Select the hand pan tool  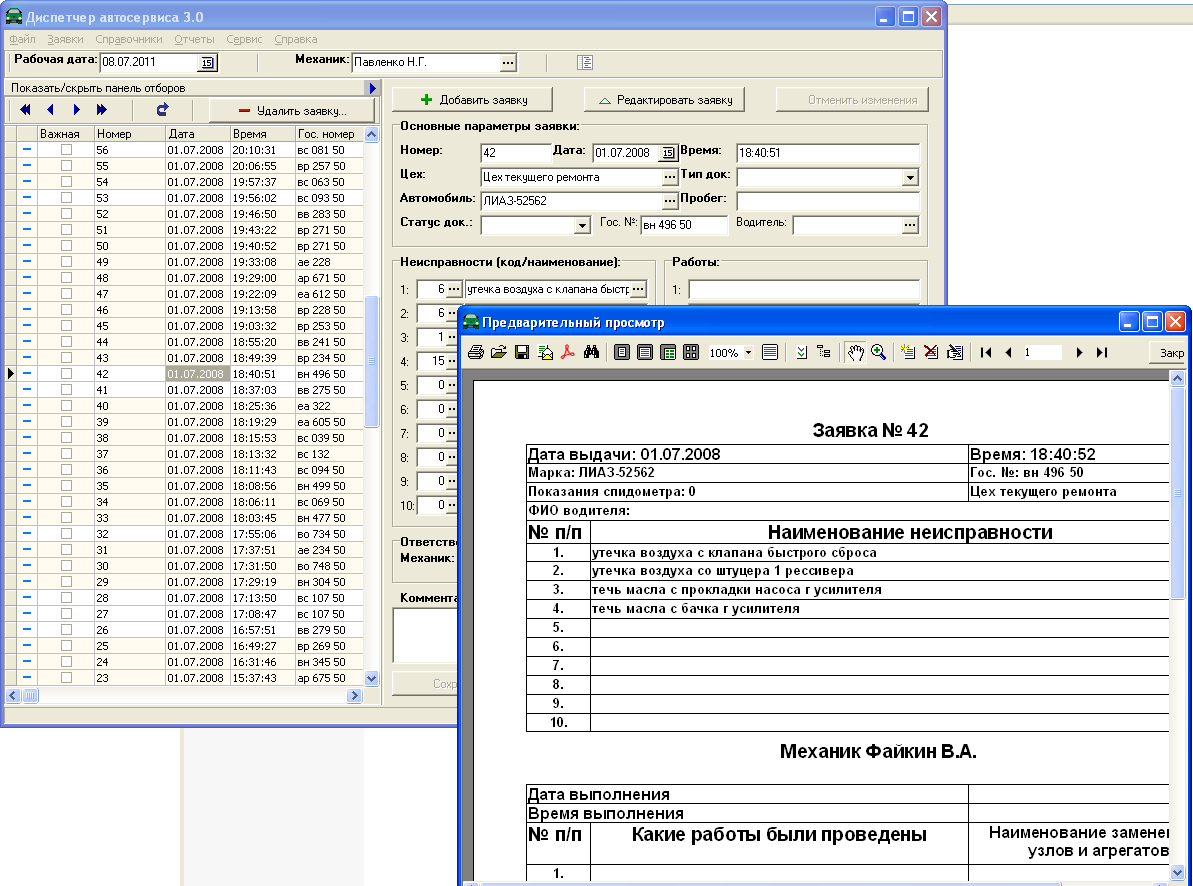pyautogui.click(x=855, y=353)
